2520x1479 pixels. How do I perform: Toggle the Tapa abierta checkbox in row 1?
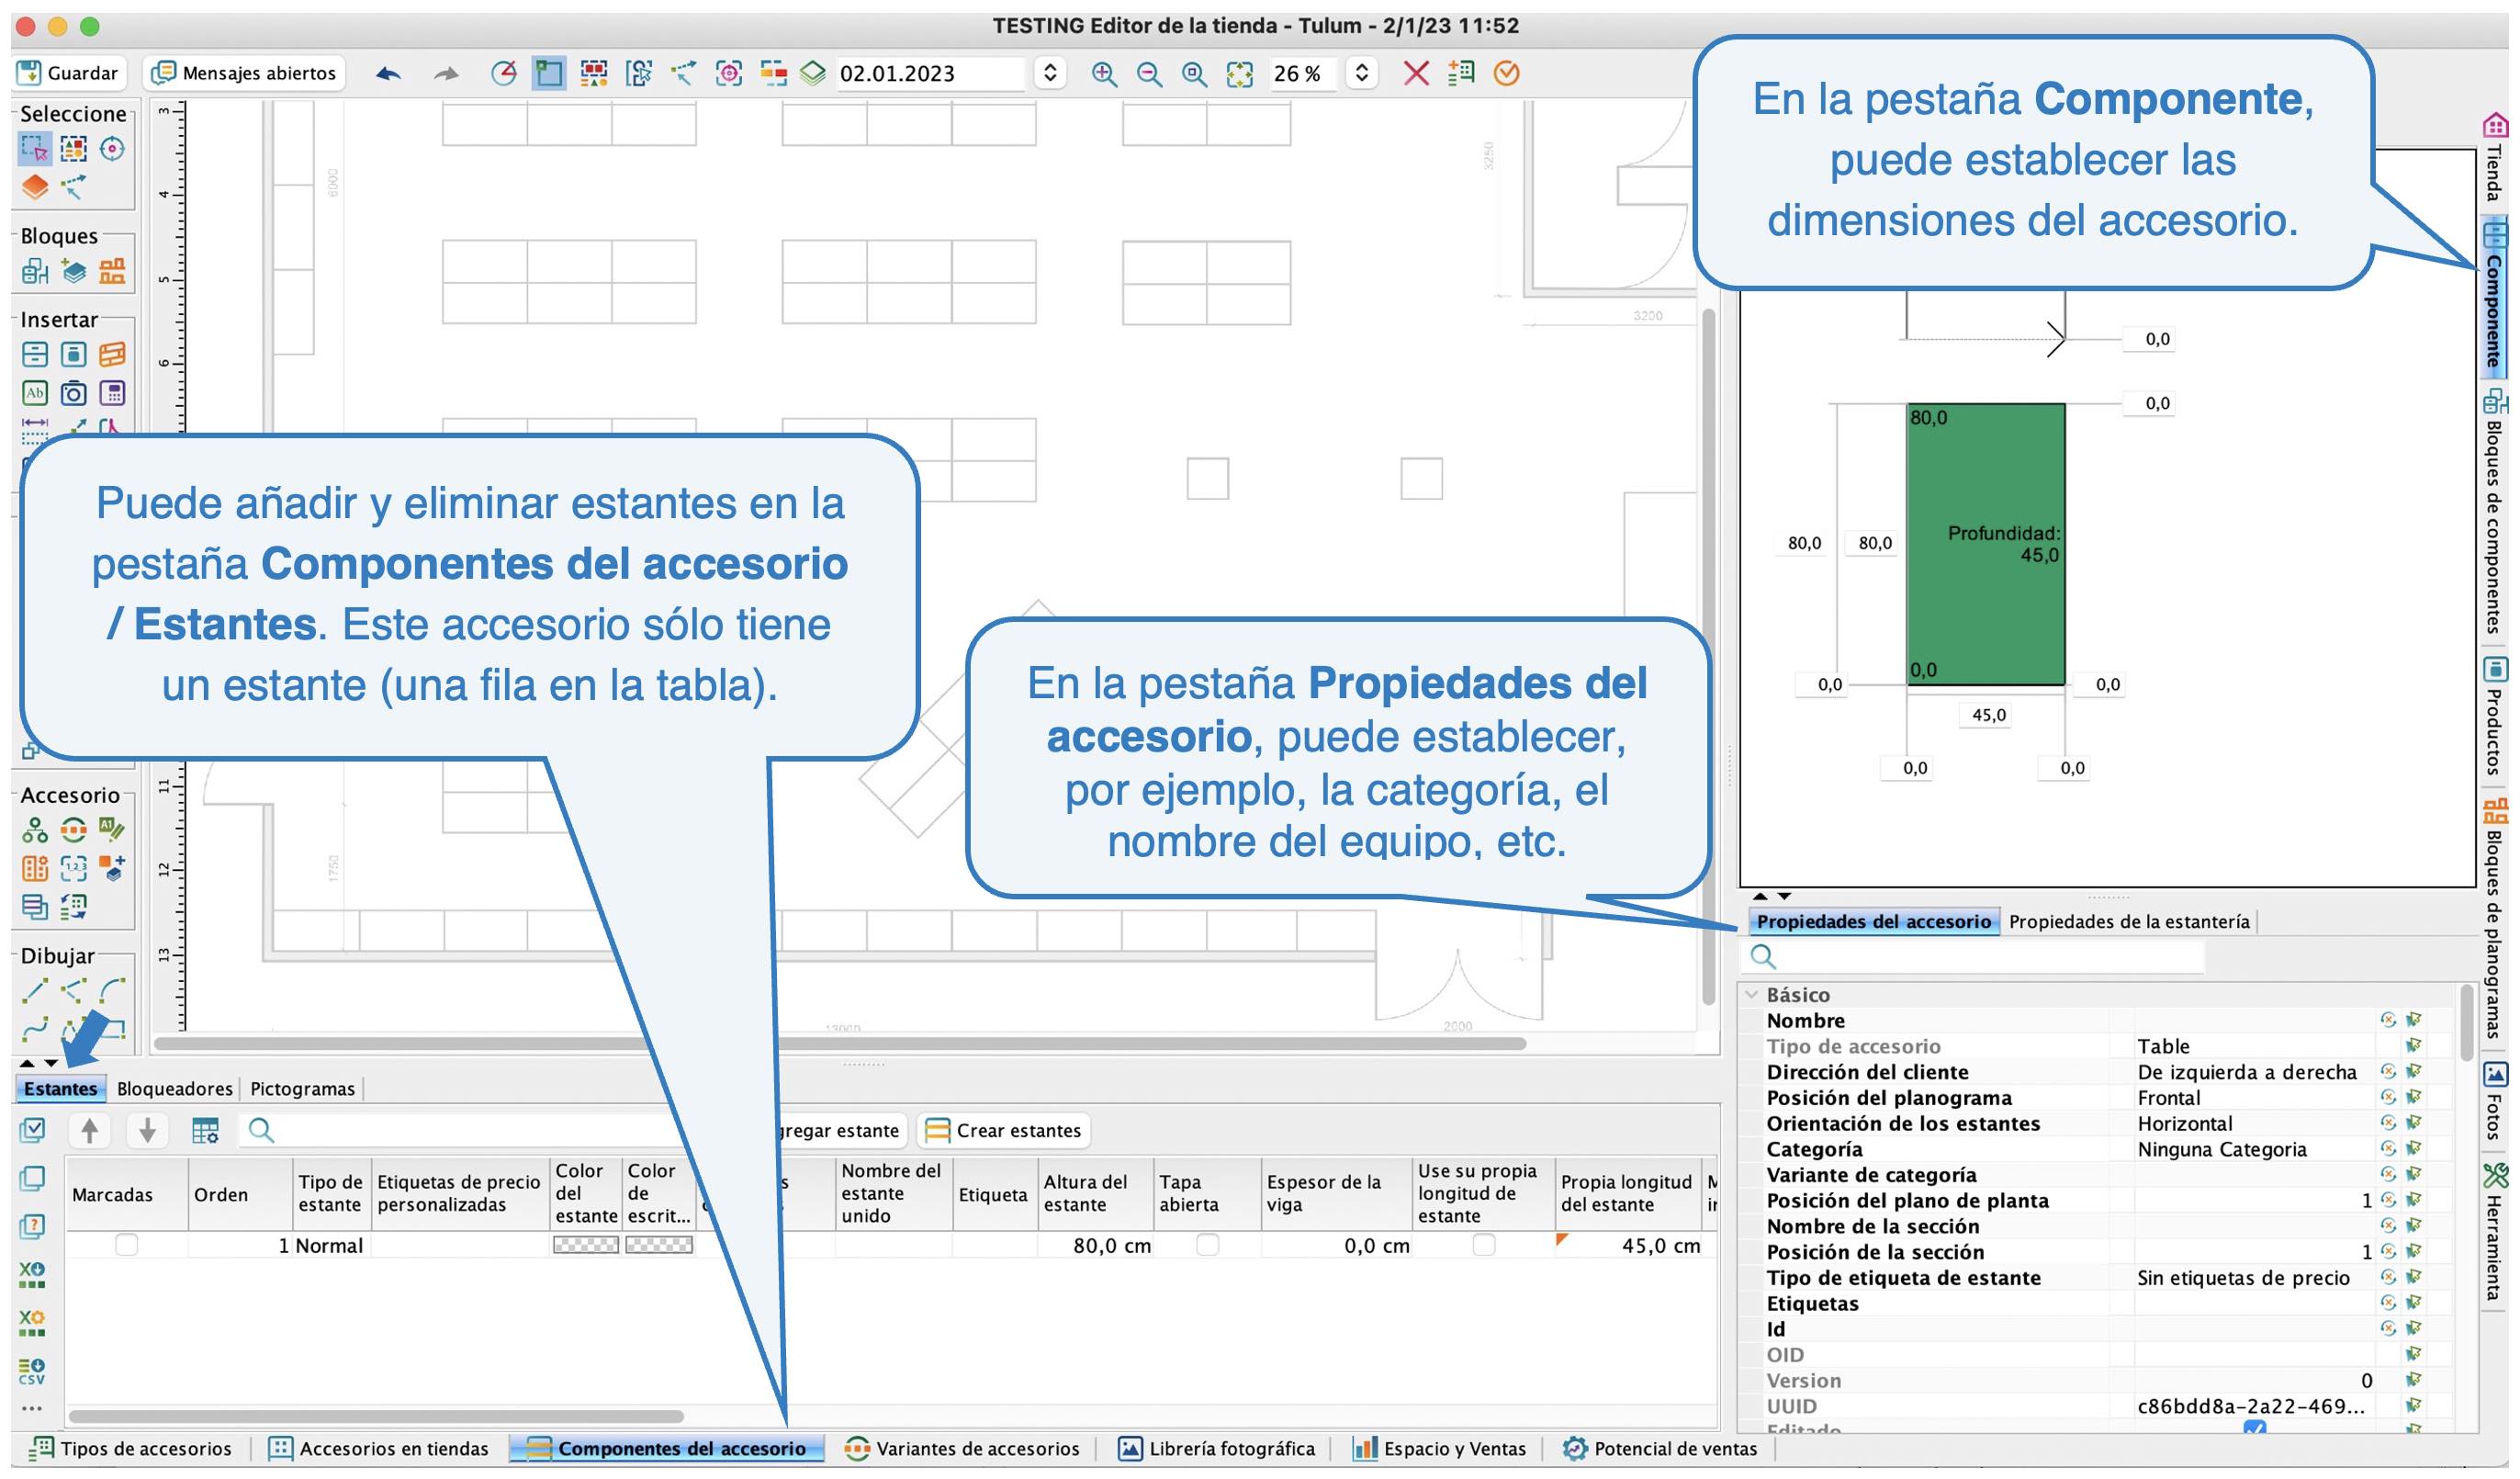pyautogui.click(x=1207, y=1246)
